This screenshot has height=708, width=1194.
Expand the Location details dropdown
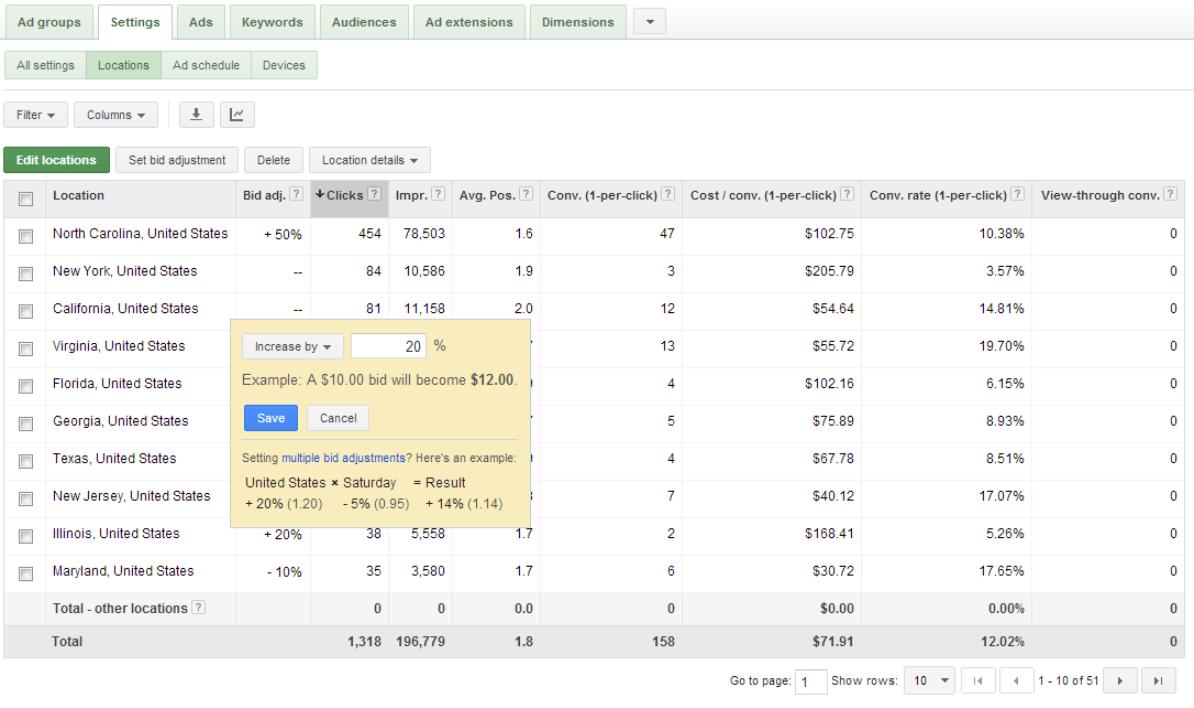pyautogui.click(x=369, y=160)
